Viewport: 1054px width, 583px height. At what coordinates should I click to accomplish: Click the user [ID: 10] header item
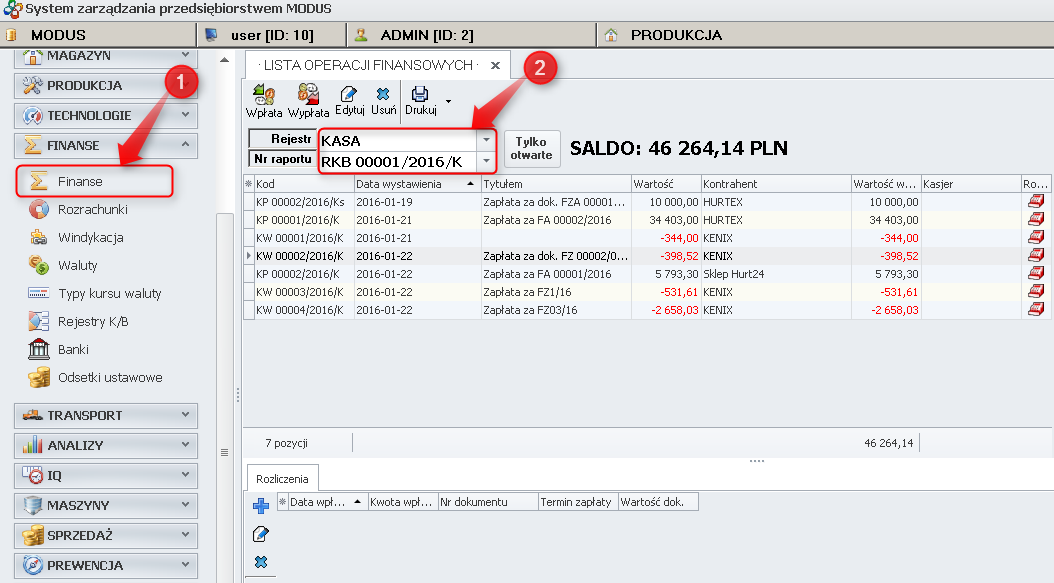point(272,35)
